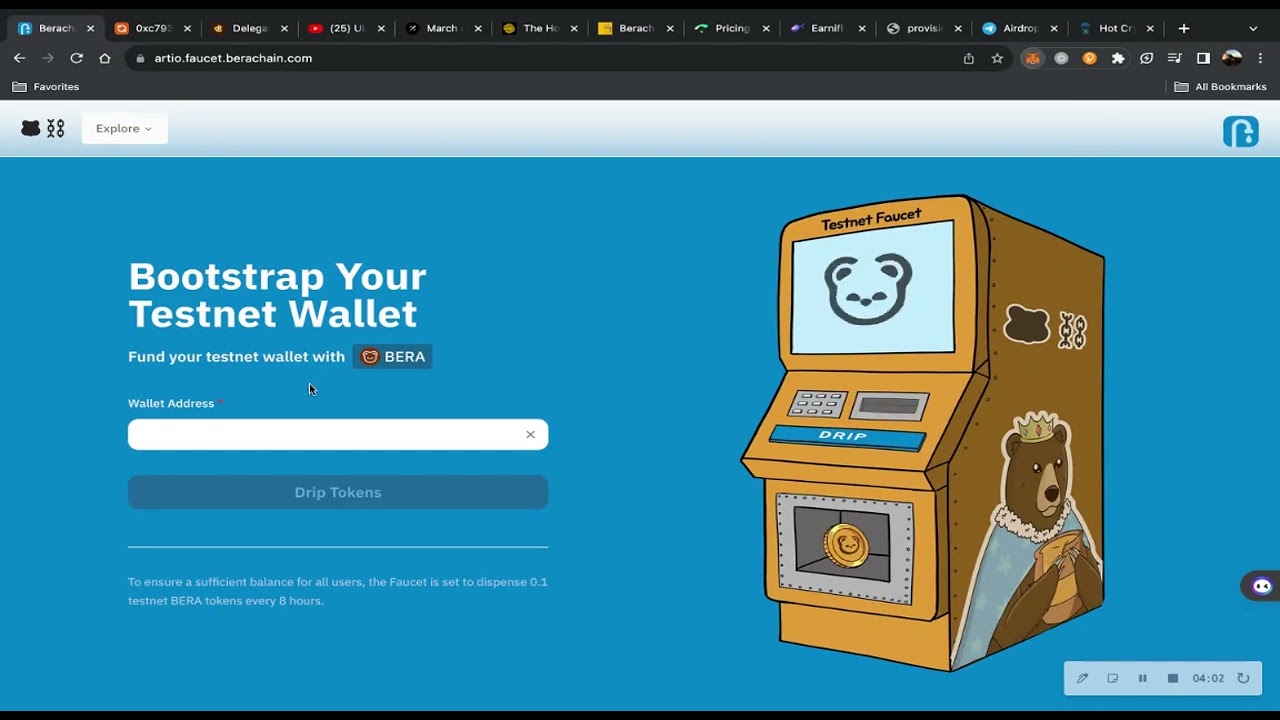Click the sticky note icon in recorder bar
The width and height of the screenshot is (1280, 720).
click(x=1112, y=678)
